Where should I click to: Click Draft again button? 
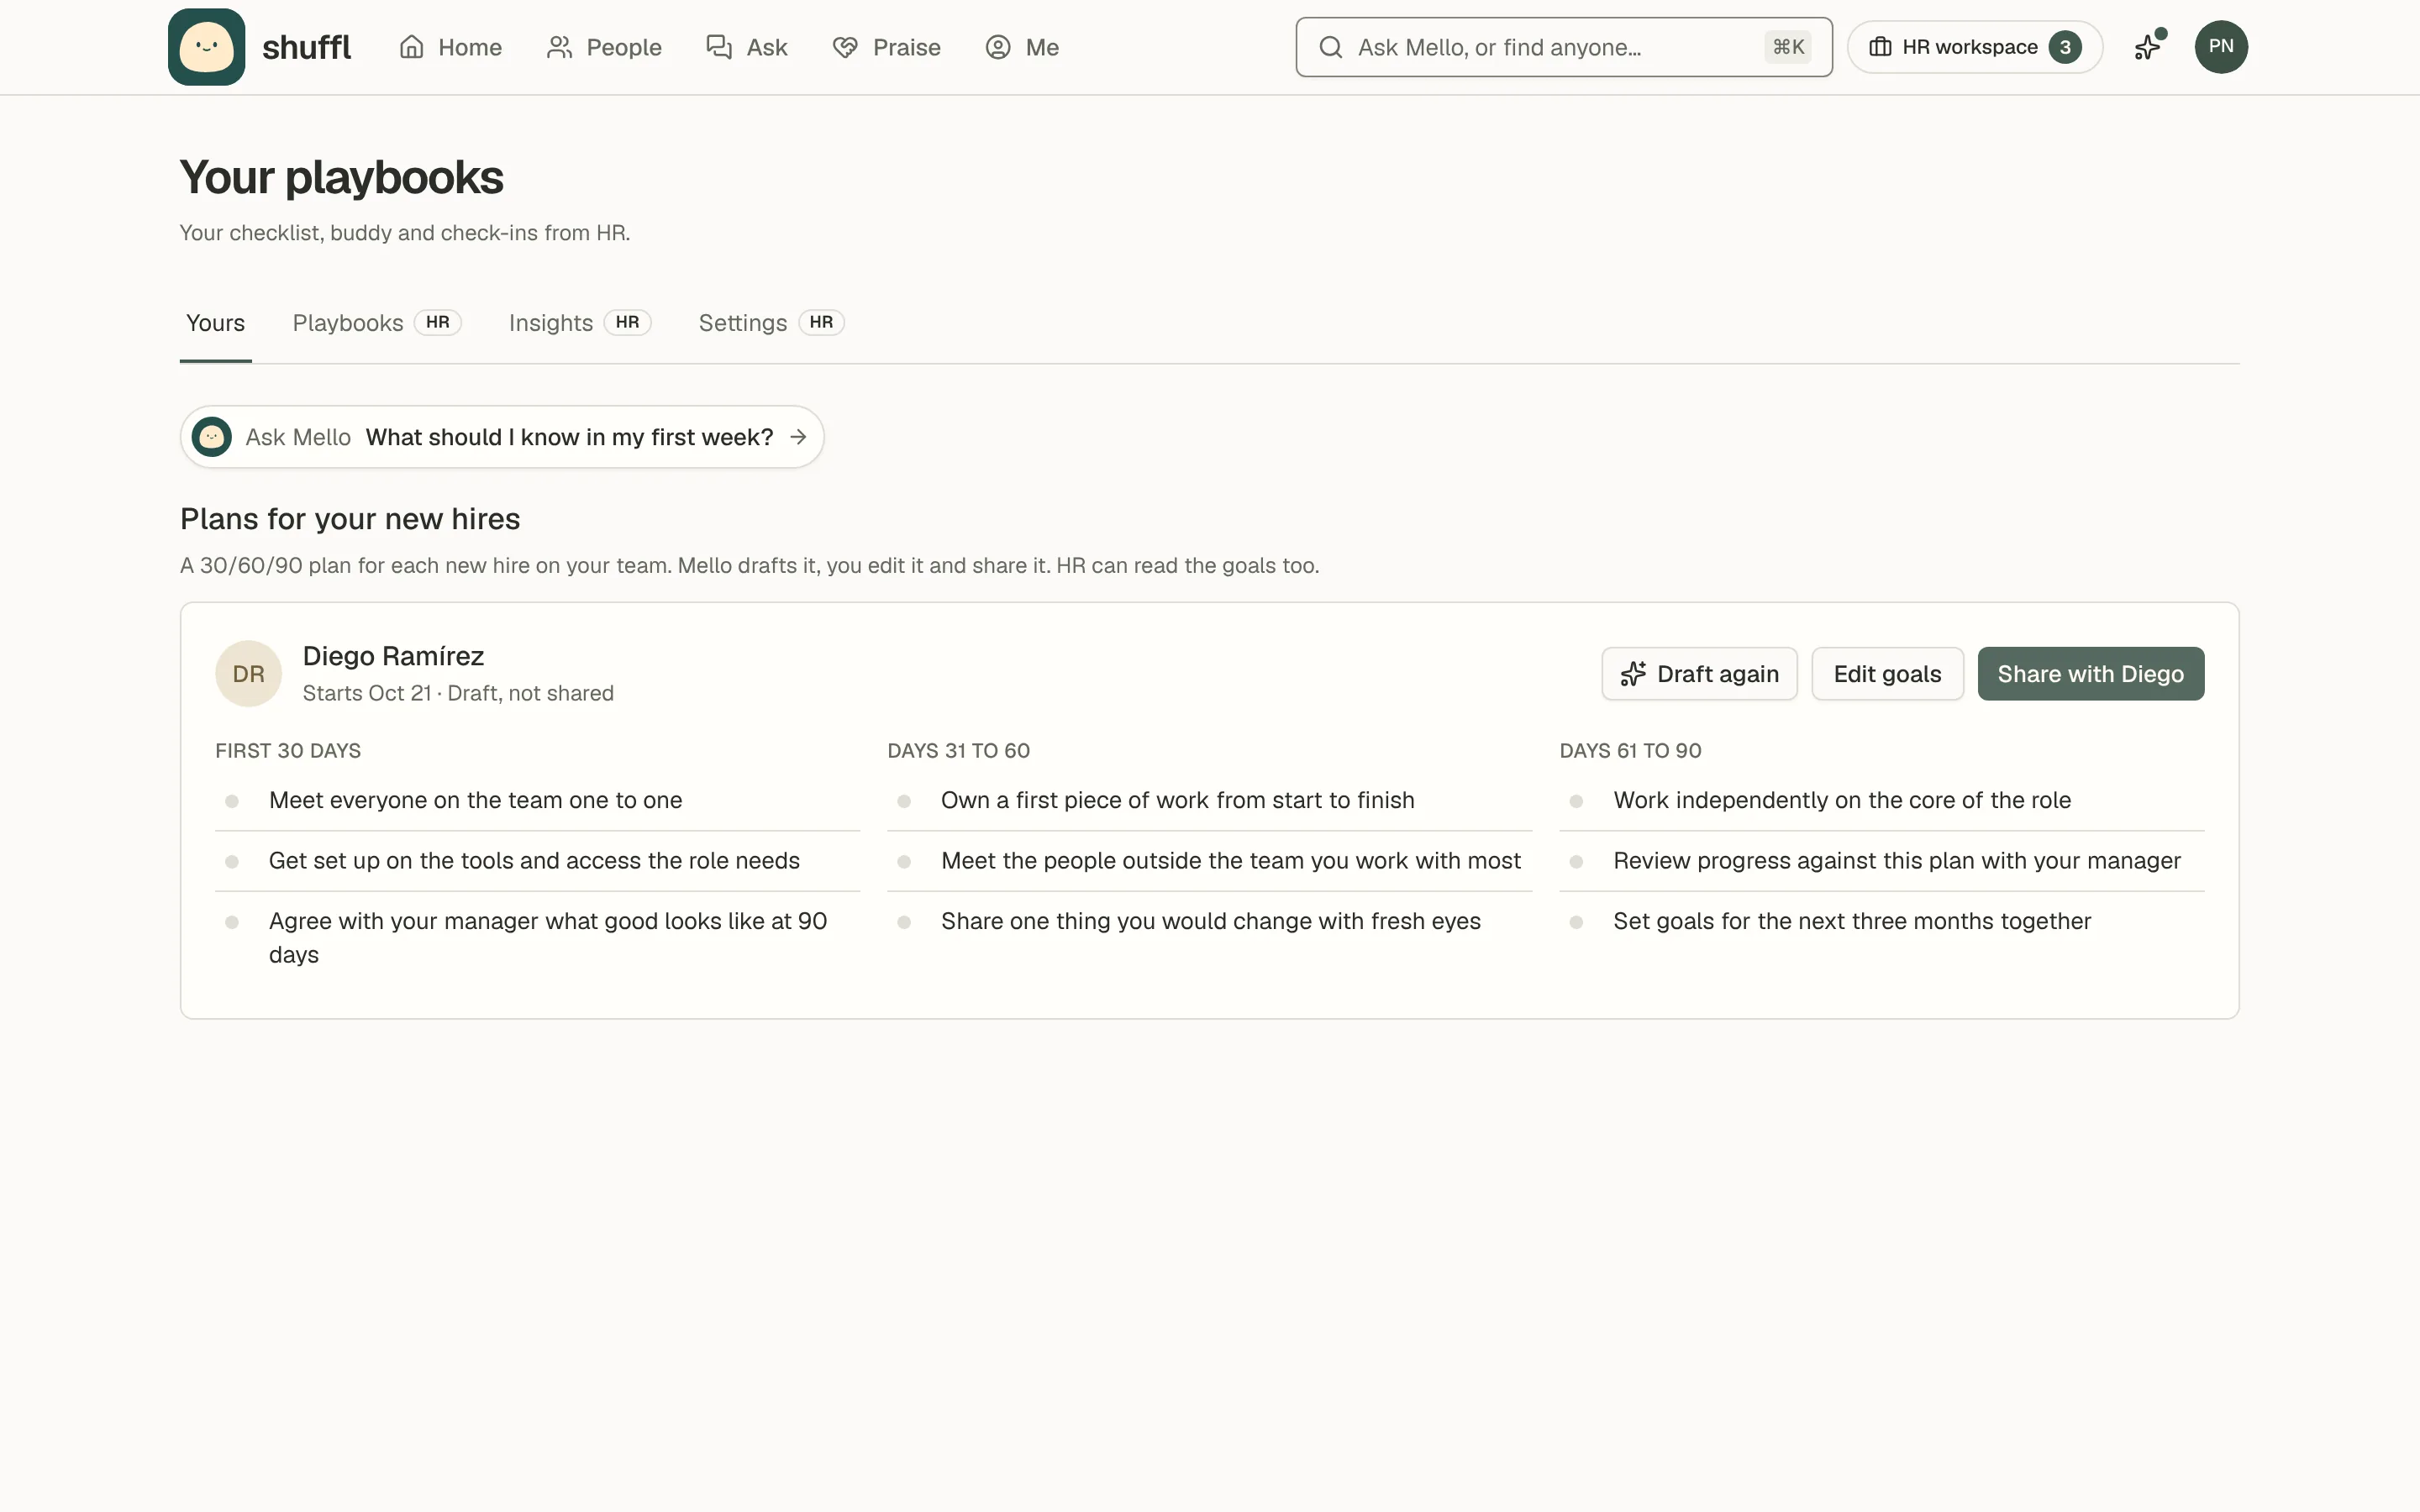1699,673
